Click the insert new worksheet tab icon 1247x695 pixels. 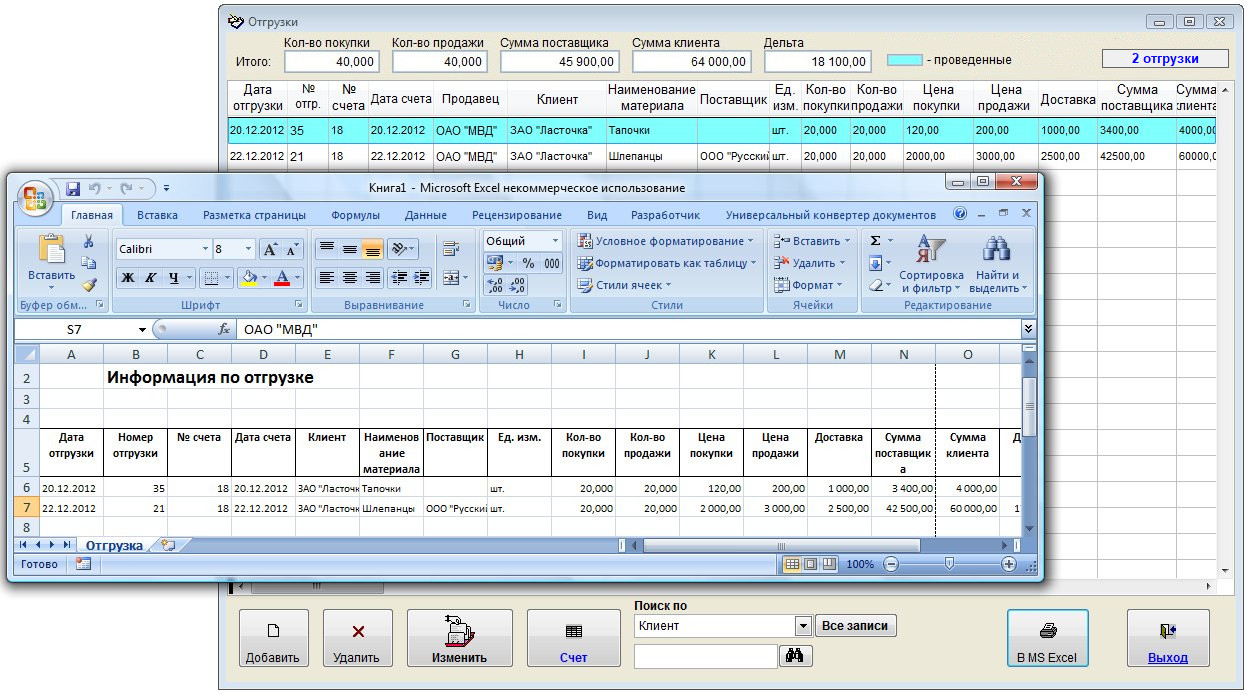167,545
